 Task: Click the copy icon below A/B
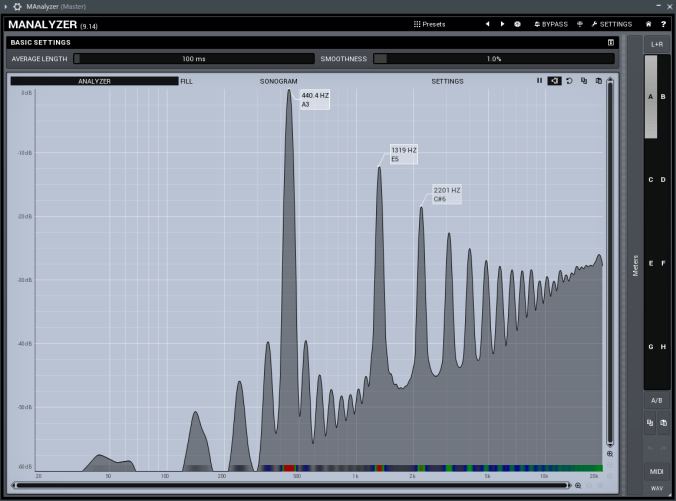650,424
